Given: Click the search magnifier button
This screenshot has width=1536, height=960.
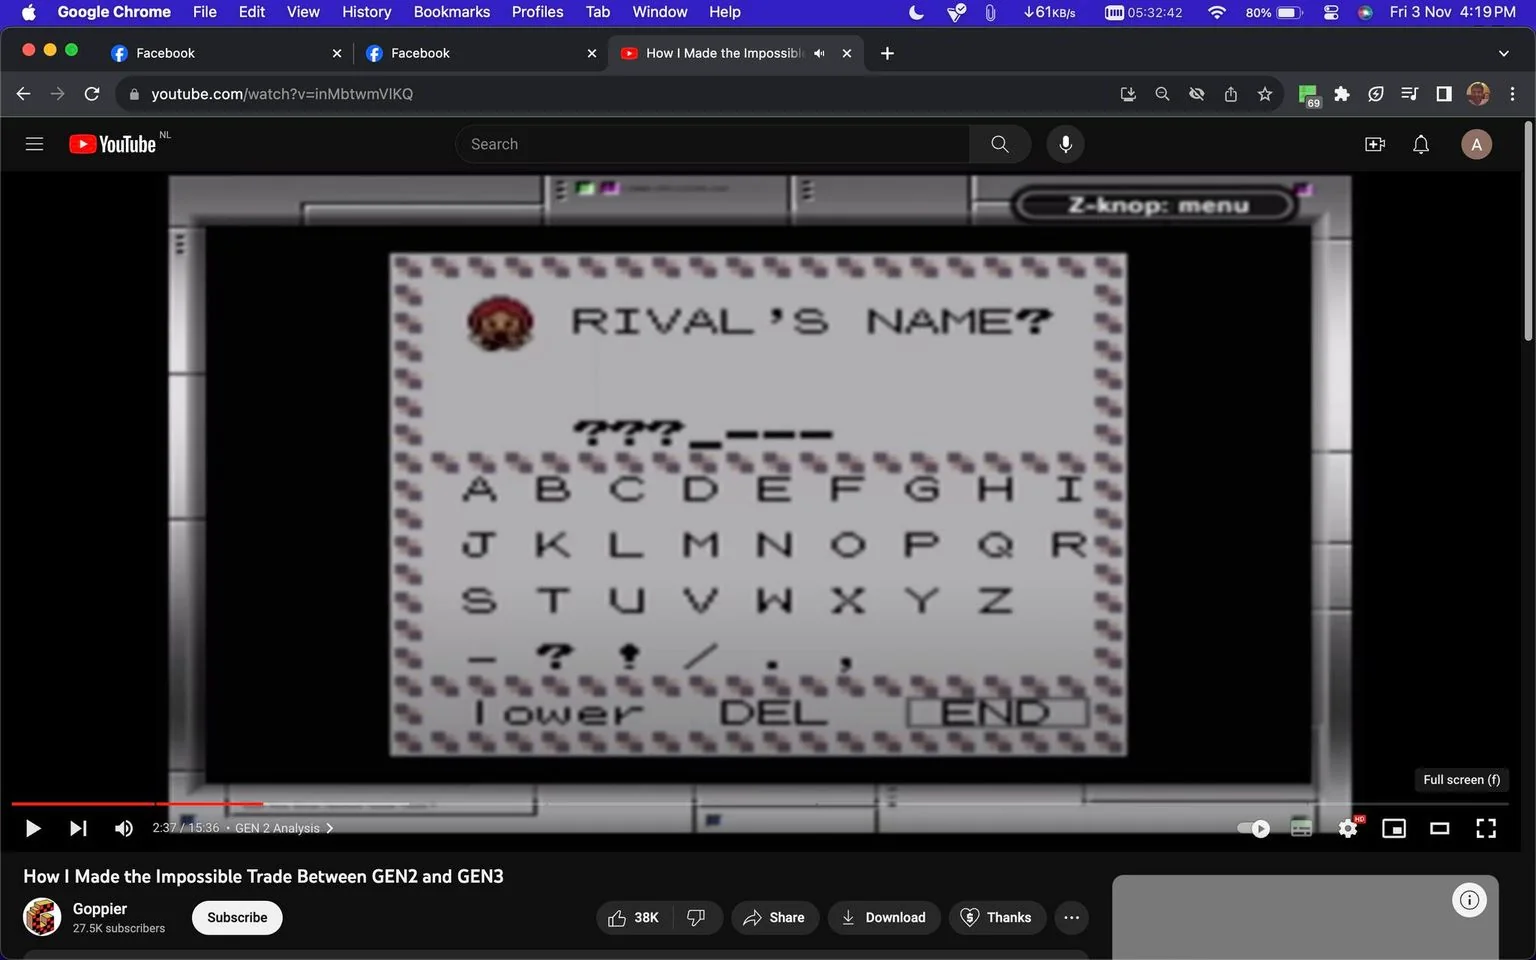Looking at the screenshot, I should 999,144.
